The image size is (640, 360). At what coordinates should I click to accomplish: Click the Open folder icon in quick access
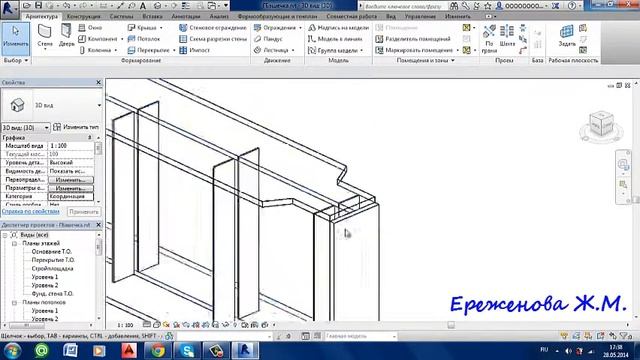pyautogui.click(x=27, y=6)
